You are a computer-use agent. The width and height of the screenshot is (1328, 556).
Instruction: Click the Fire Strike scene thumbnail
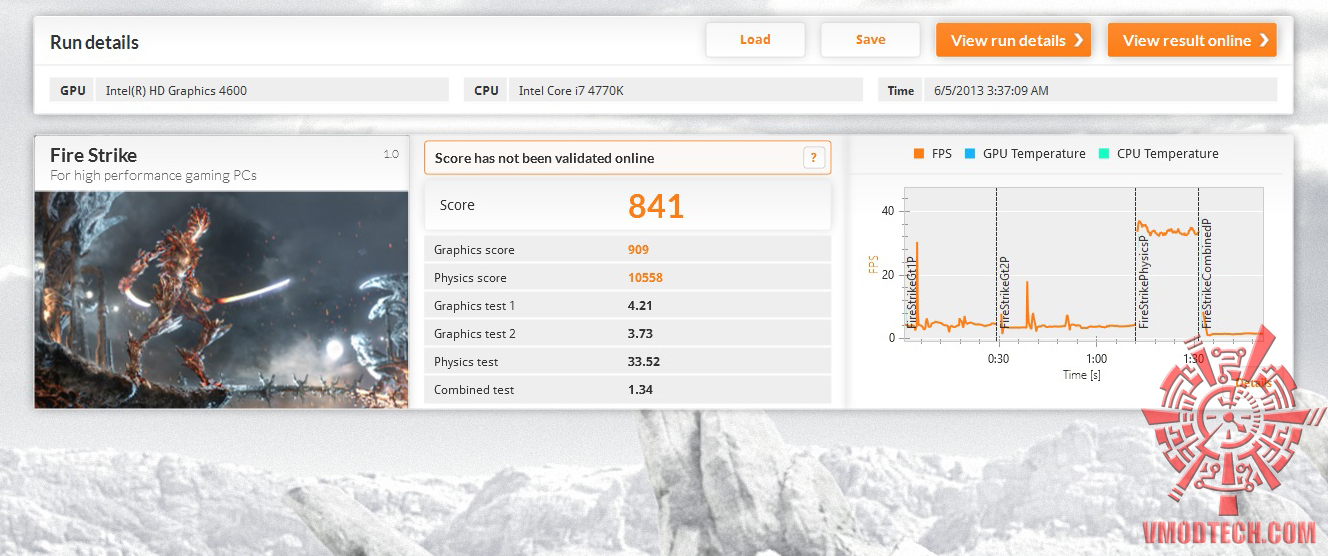click(222, 299)
